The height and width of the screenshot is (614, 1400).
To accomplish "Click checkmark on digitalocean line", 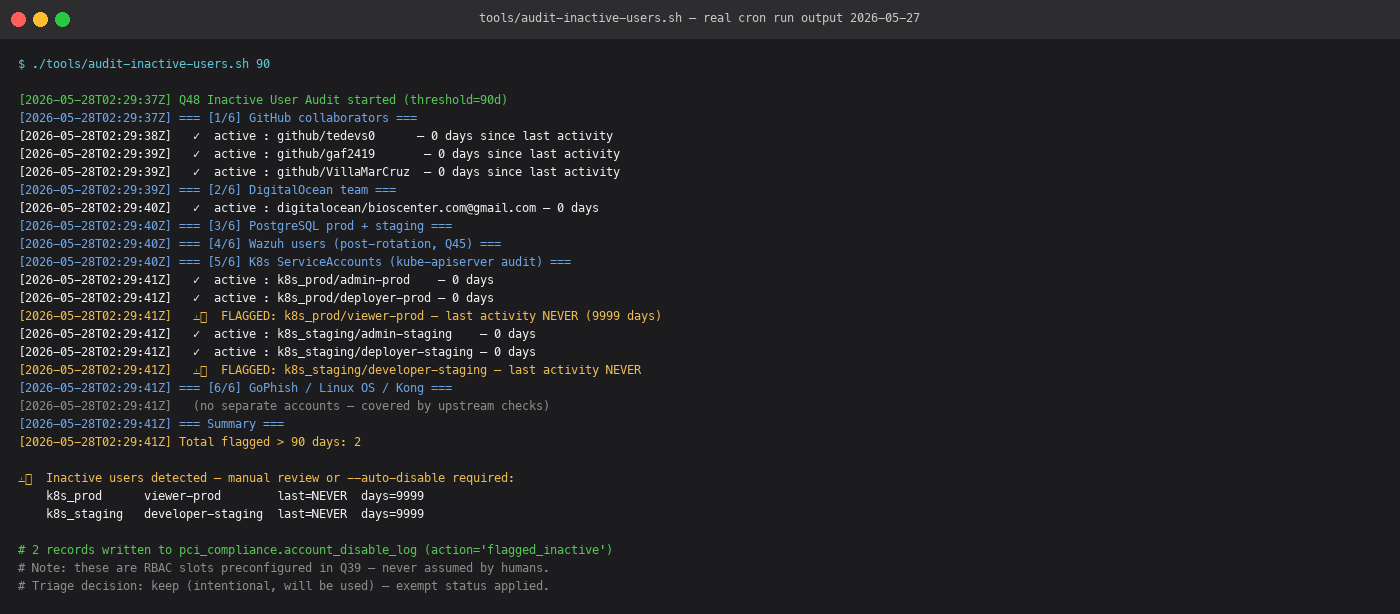I will point(197,208).
